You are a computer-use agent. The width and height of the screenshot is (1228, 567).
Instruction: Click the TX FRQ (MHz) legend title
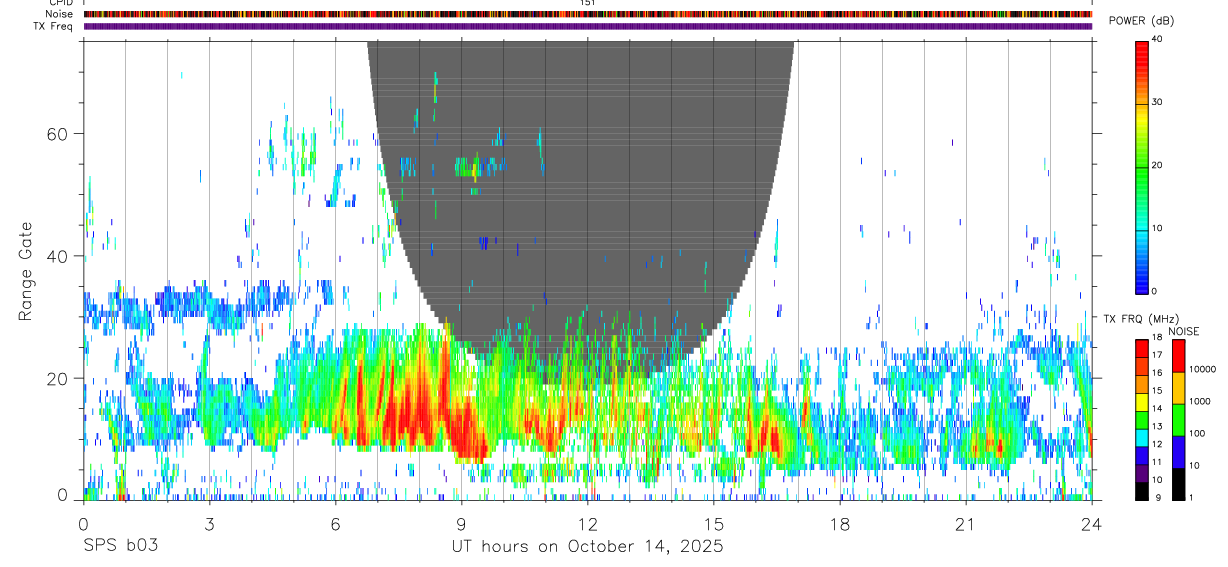point(1140,318)
